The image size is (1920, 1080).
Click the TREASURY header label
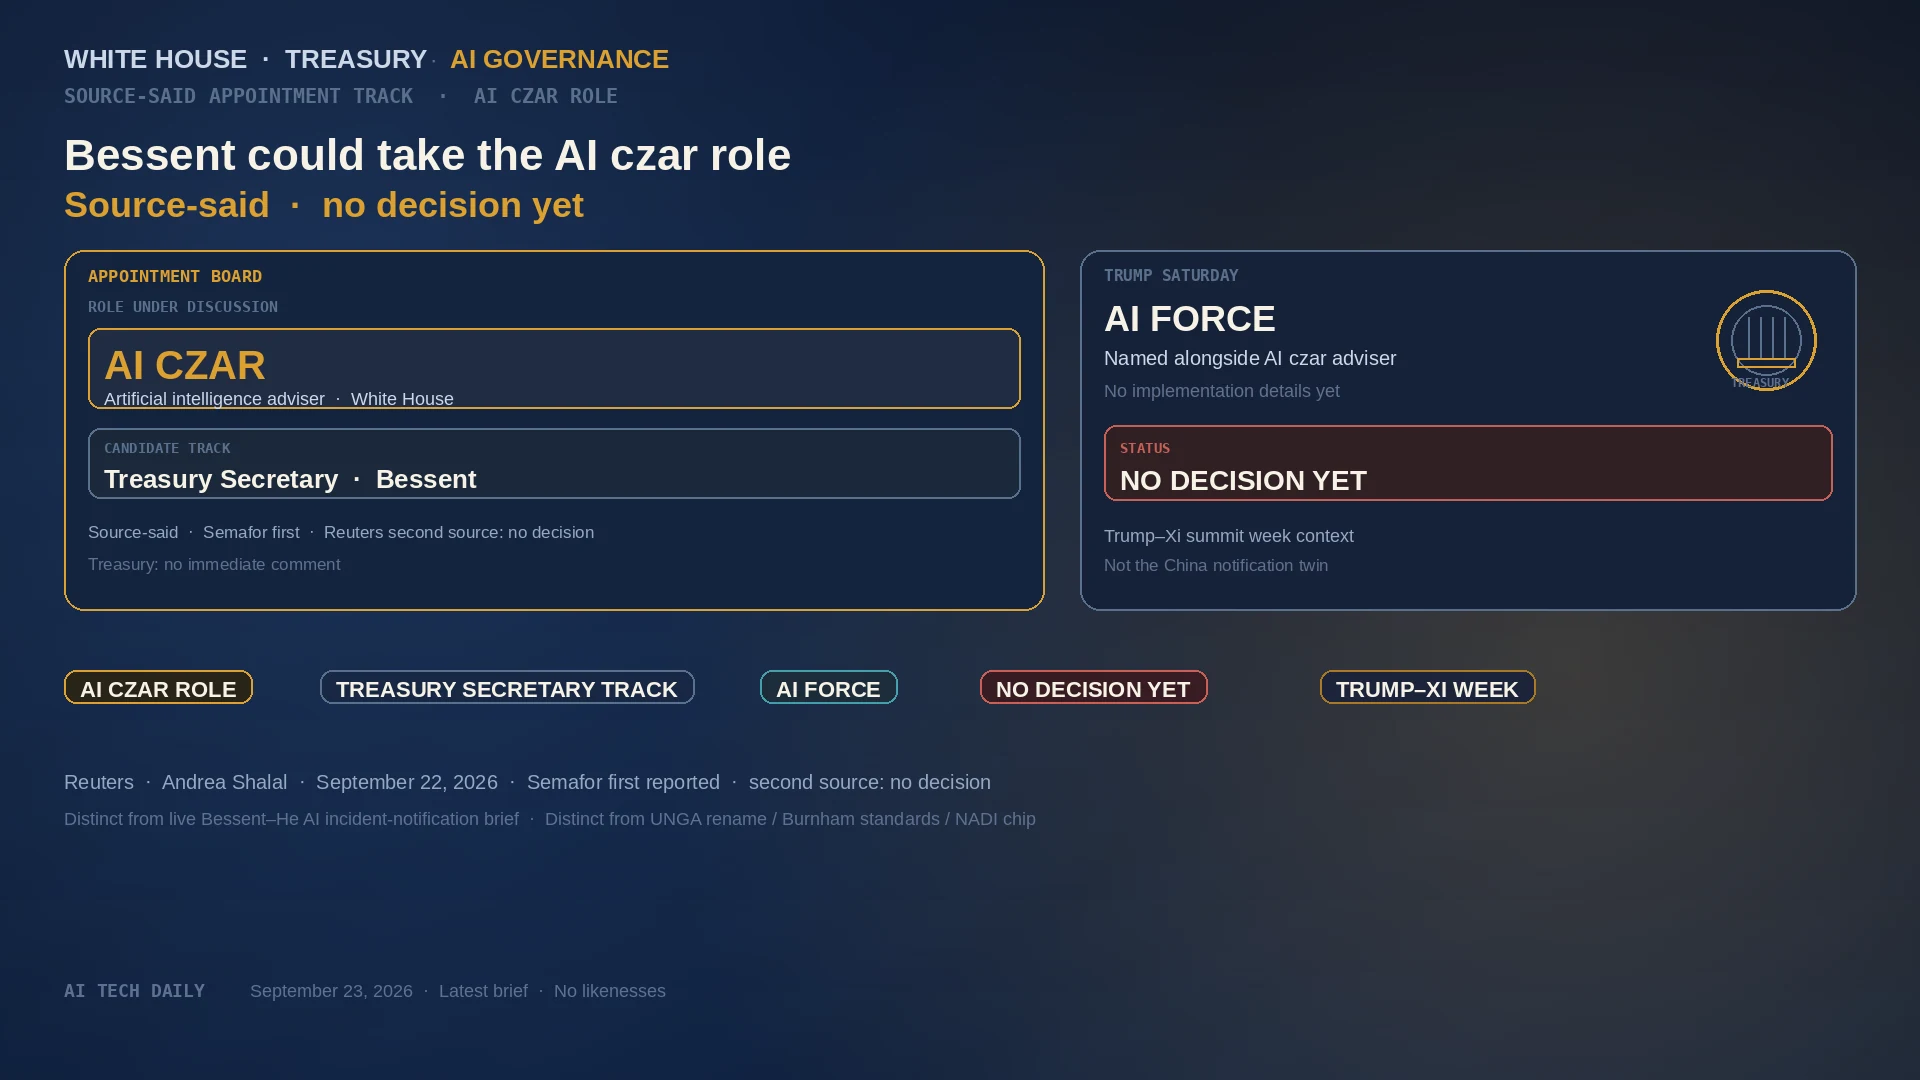coord(356,59)
